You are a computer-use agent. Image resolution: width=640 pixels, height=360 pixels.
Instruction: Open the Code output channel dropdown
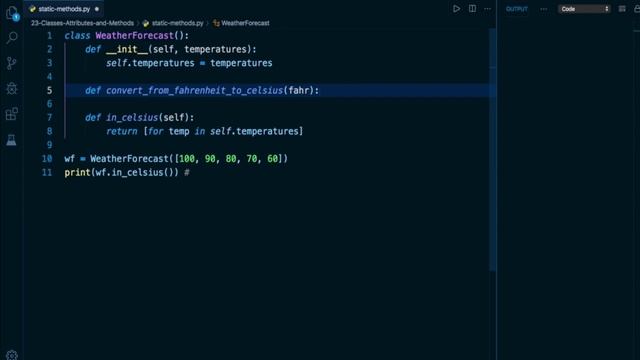point(584,9)
